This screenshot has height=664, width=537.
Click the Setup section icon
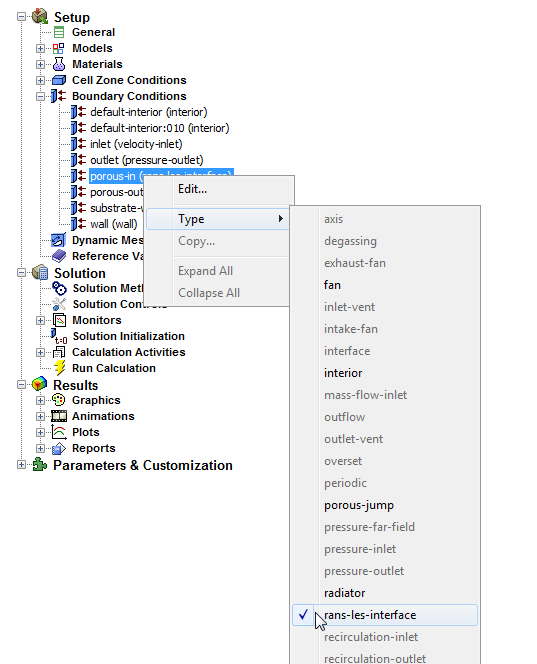[x=40, y=17]
